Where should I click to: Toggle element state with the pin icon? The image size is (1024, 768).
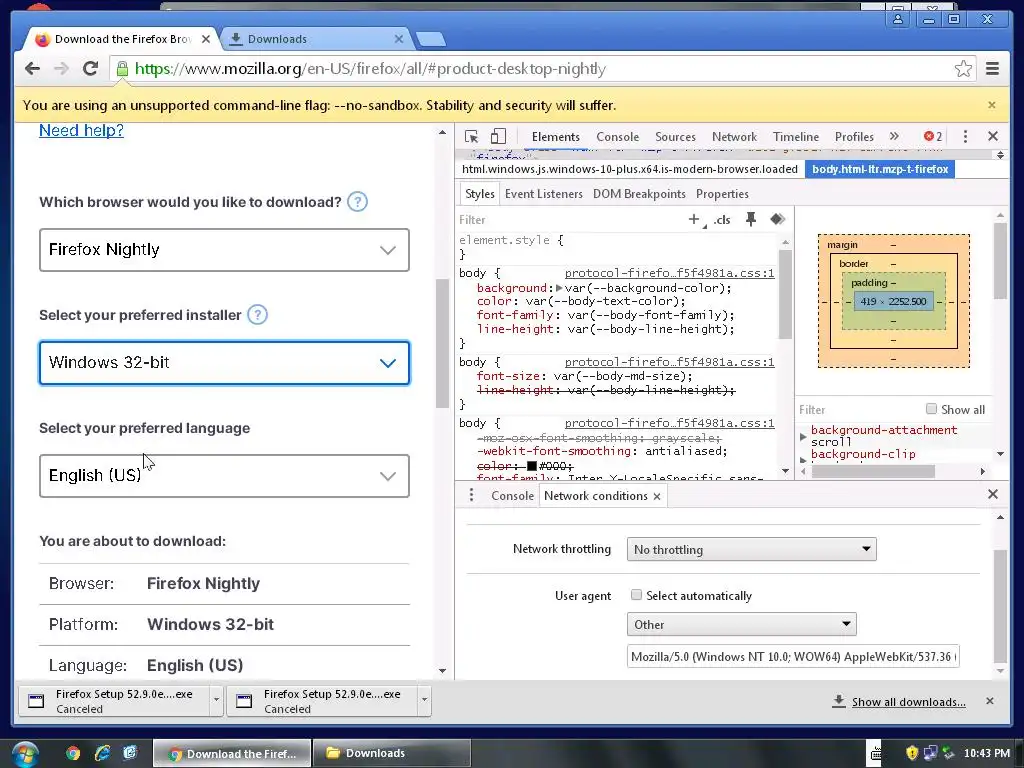pyautogui.click(x=751, y=219)
